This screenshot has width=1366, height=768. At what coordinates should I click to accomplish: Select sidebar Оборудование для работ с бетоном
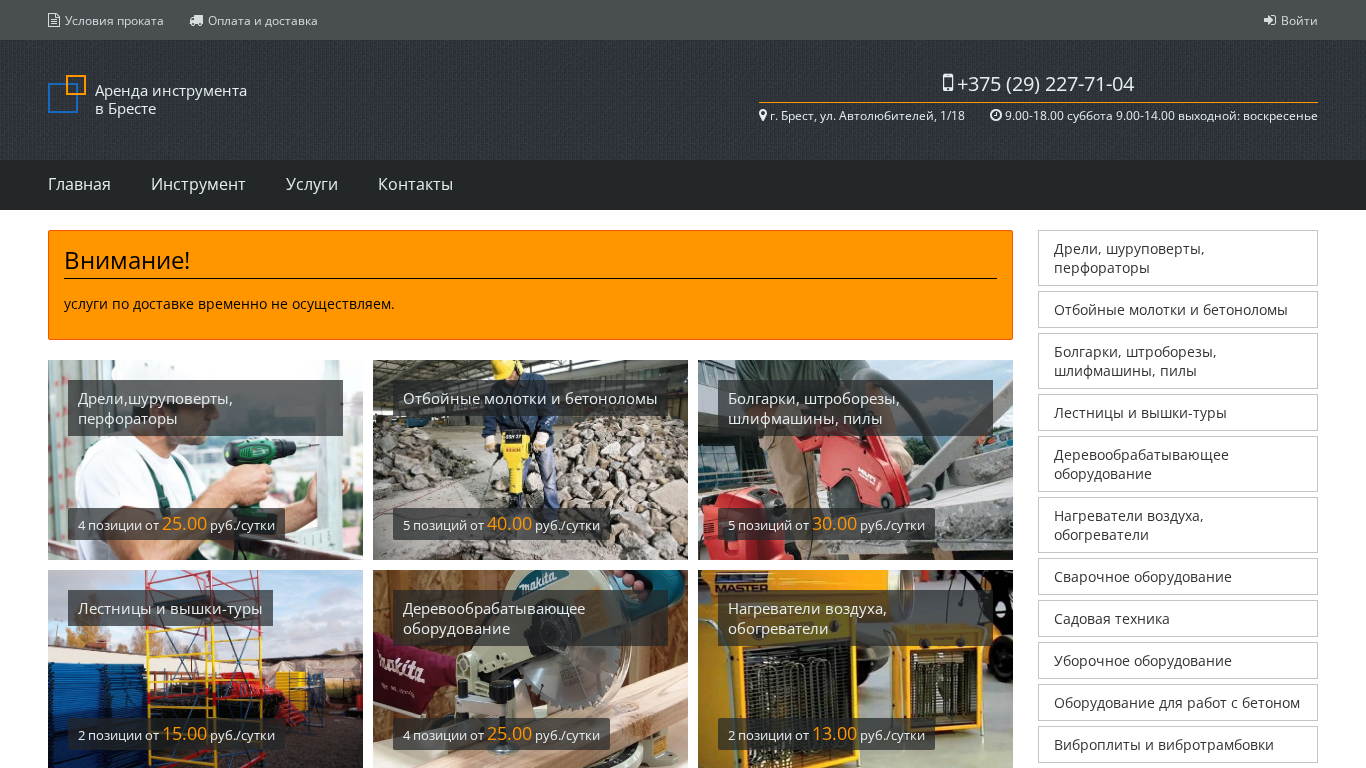click(x=1178, y=703)
